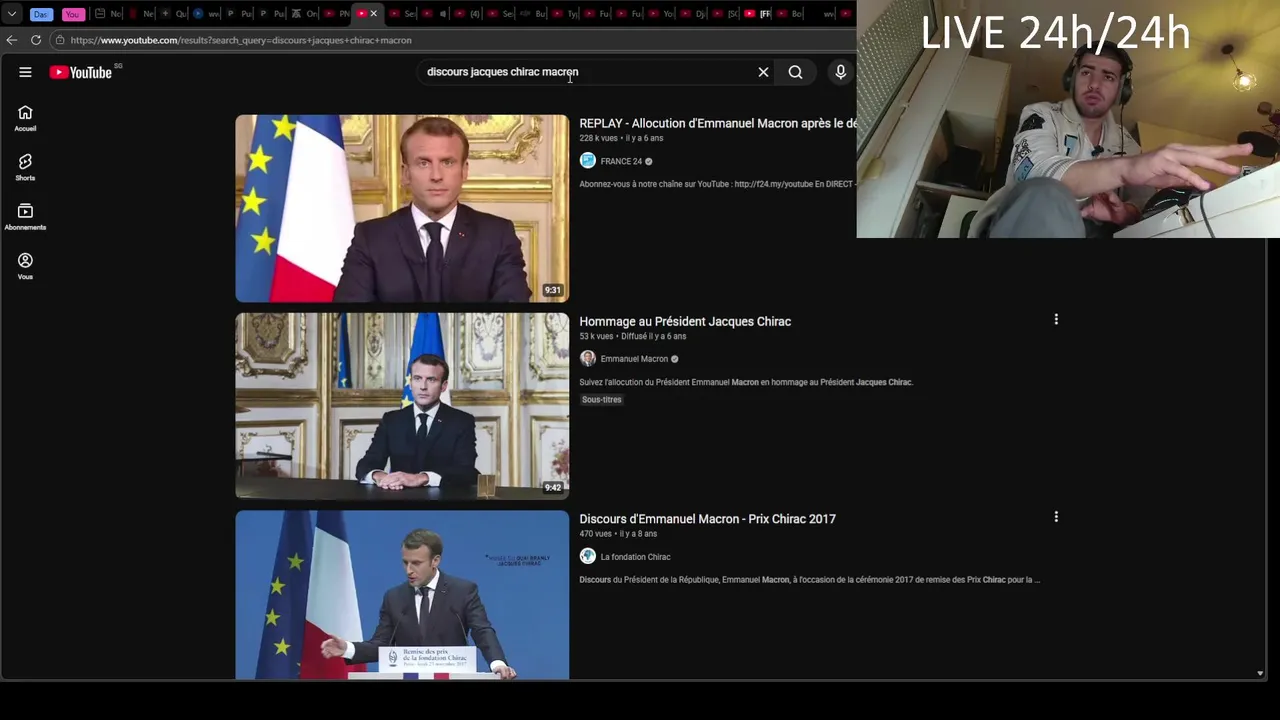The image size is (1280, 720).
Task: Click '470 vues • il y a 8 ans'
Action: [618, 534]
